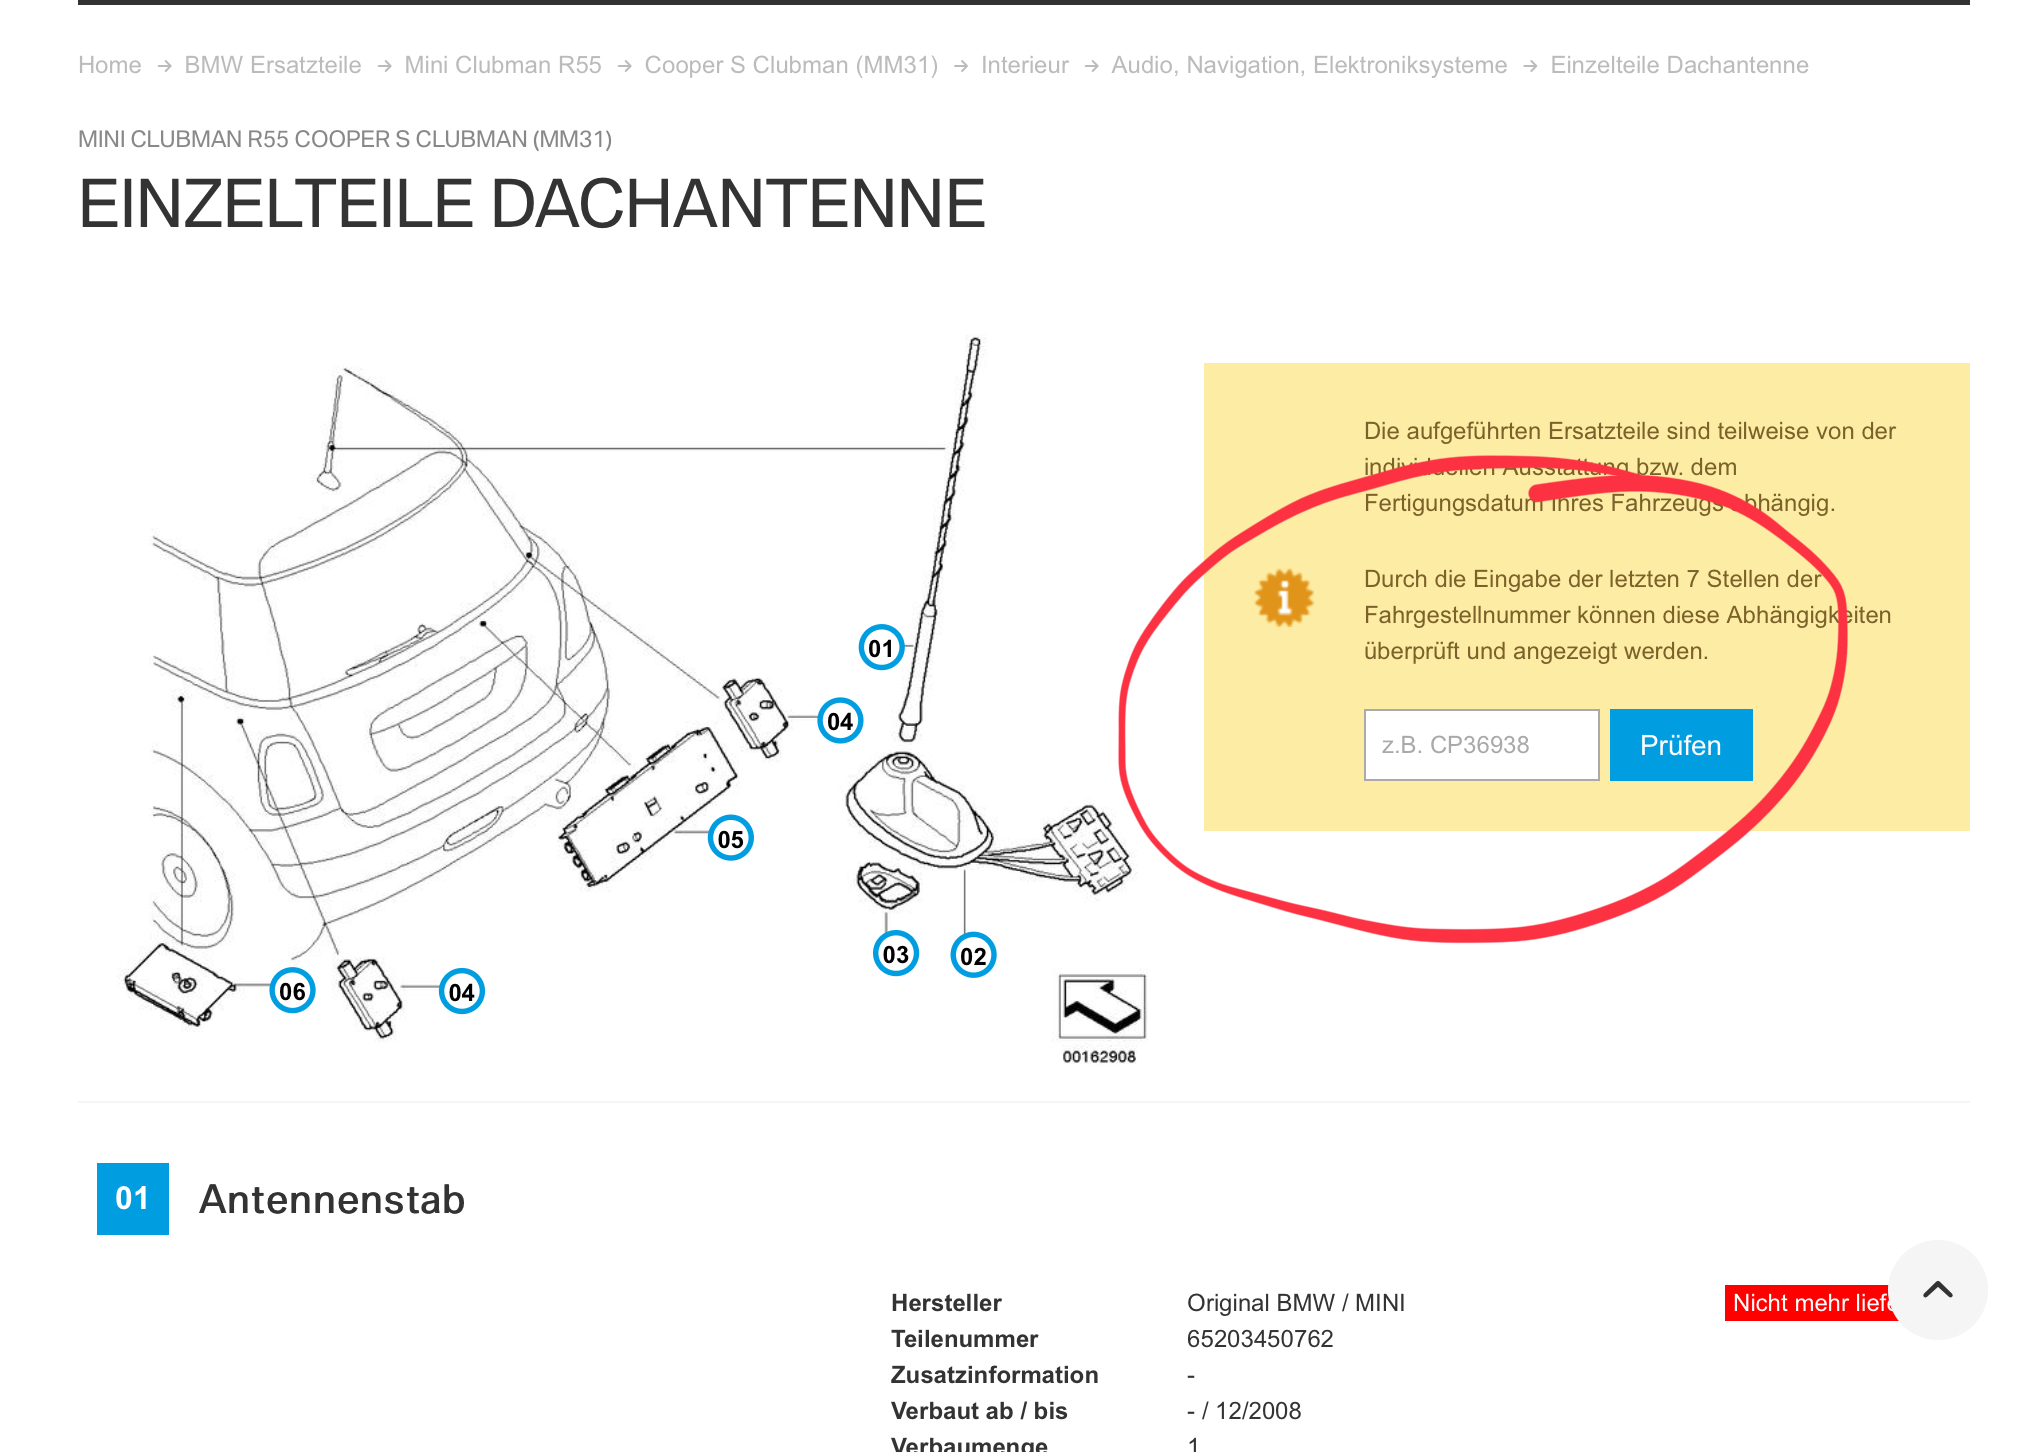2035x1452 pixels.
Task: Click part marker 01 on antenna rod
Action: coord(881,648)
